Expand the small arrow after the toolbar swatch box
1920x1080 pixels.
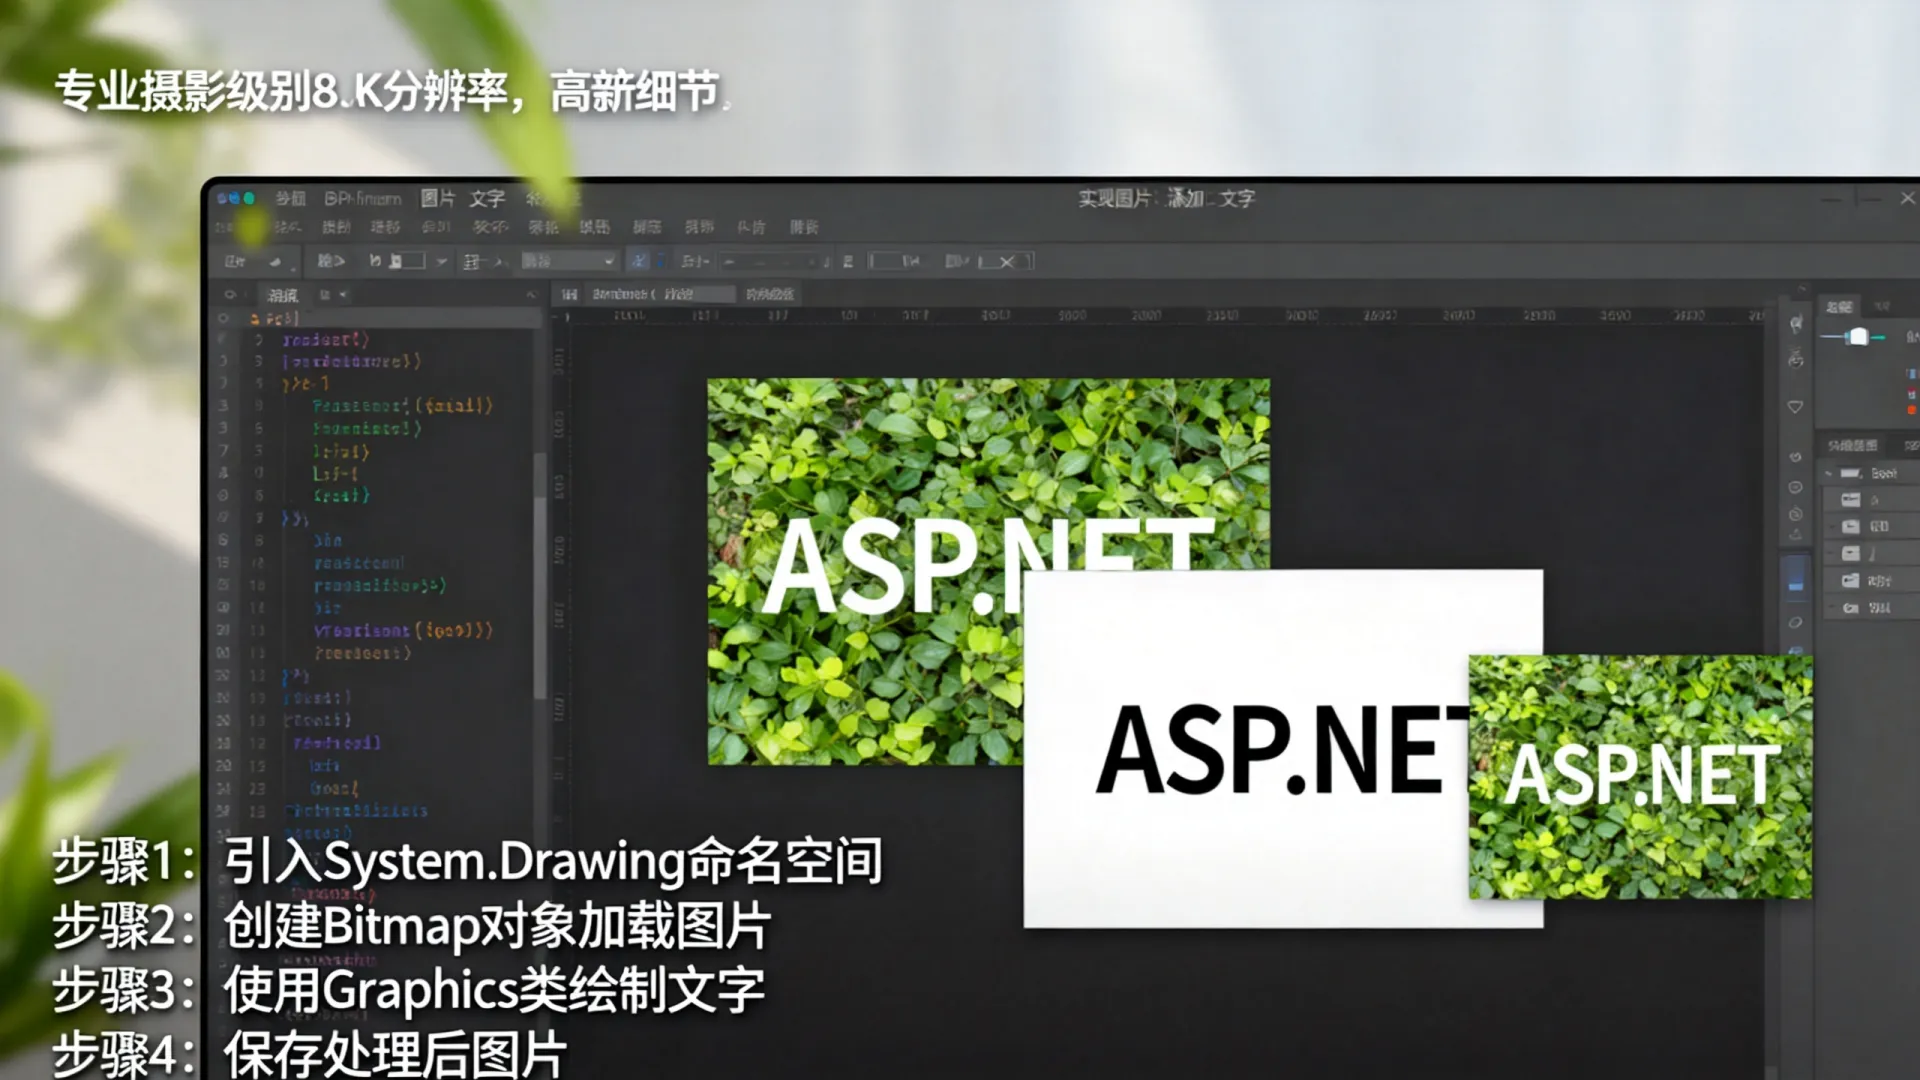click(x=441, y=261)
